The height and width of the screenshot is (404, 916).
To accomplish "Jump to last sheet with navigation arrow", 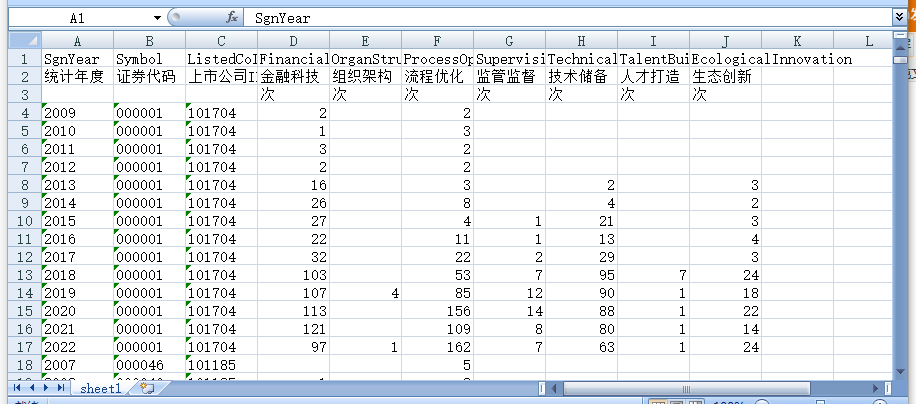I will coord(60,388).
